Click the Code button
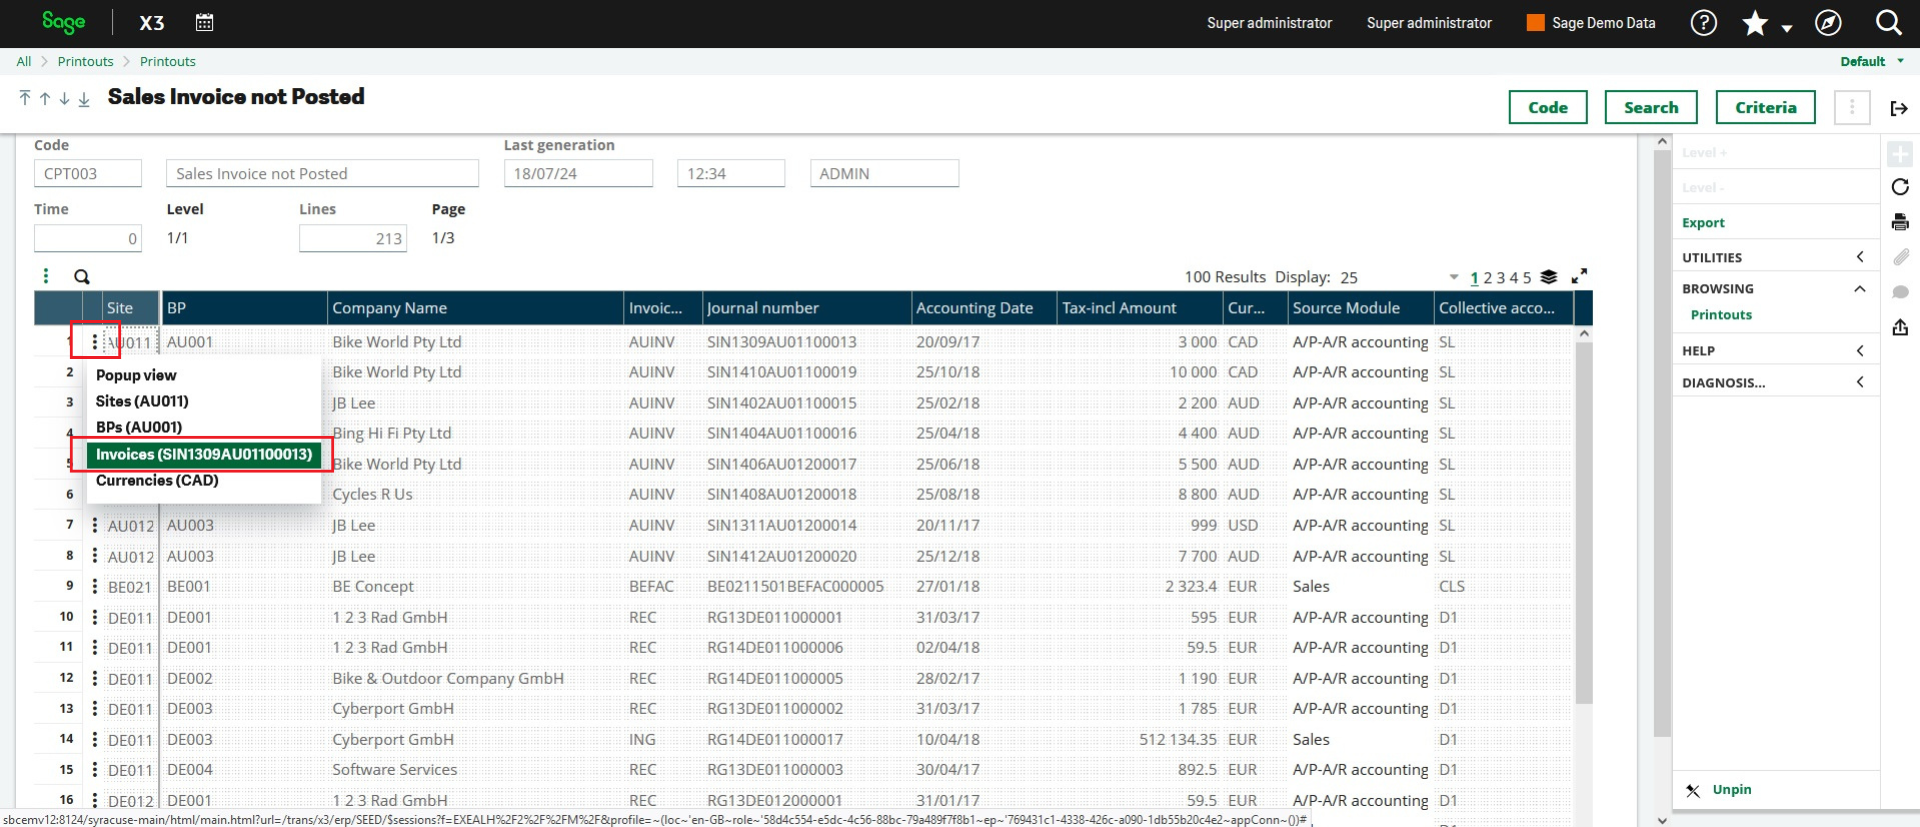The width and height of the screenshot is (1920, 827). 1548,107
